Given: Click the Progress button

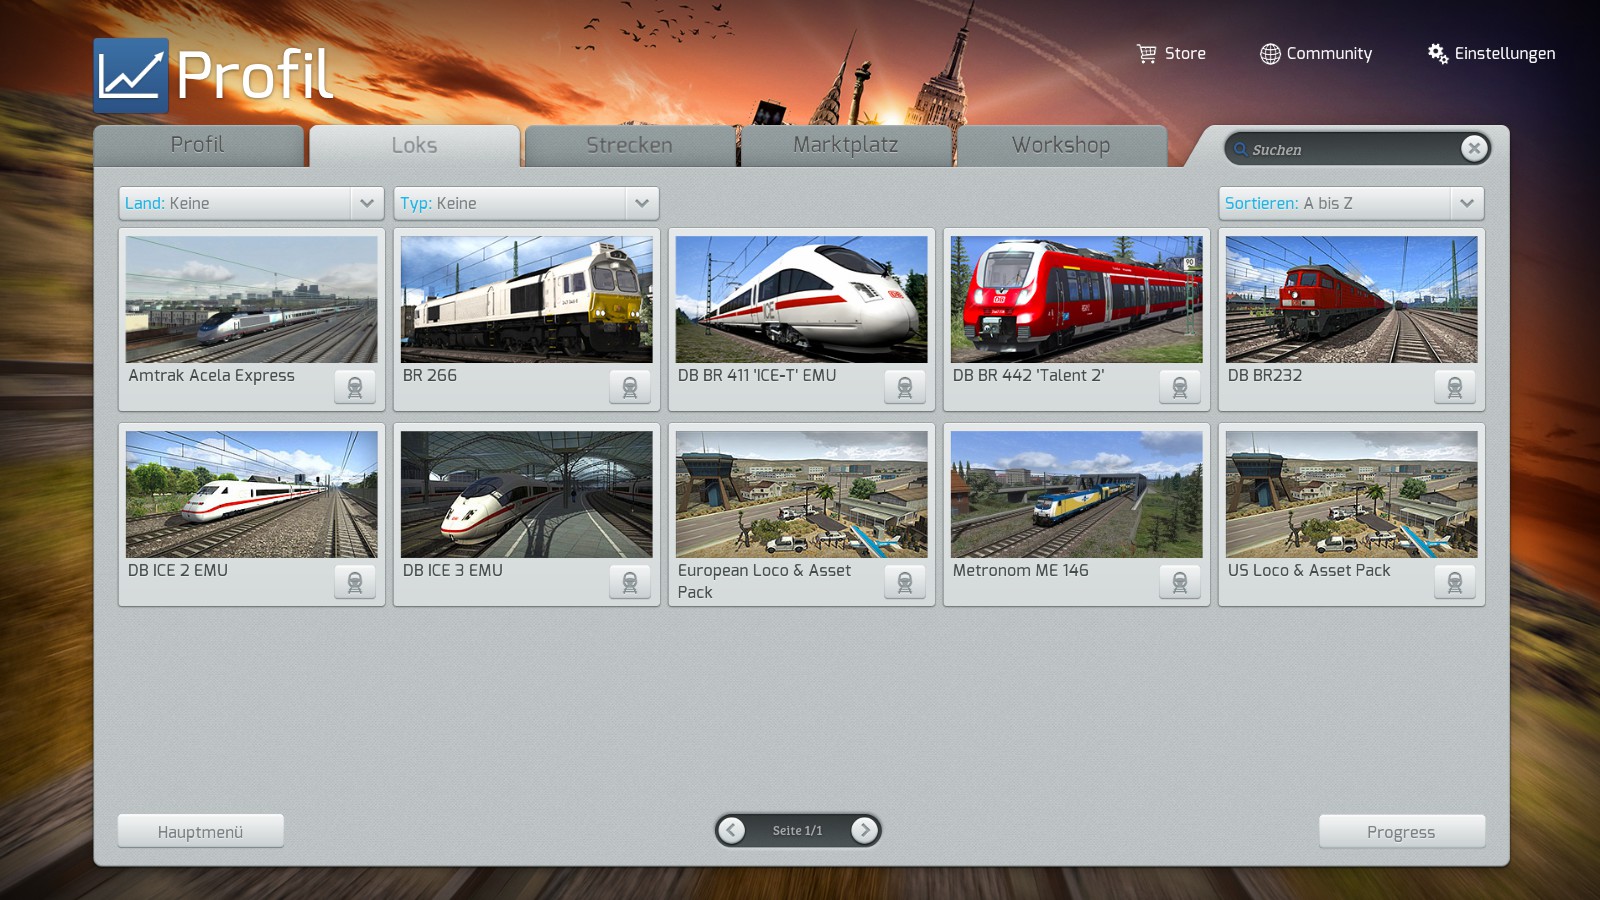Looking at the screenshot, I should [x=1402, y=831].
